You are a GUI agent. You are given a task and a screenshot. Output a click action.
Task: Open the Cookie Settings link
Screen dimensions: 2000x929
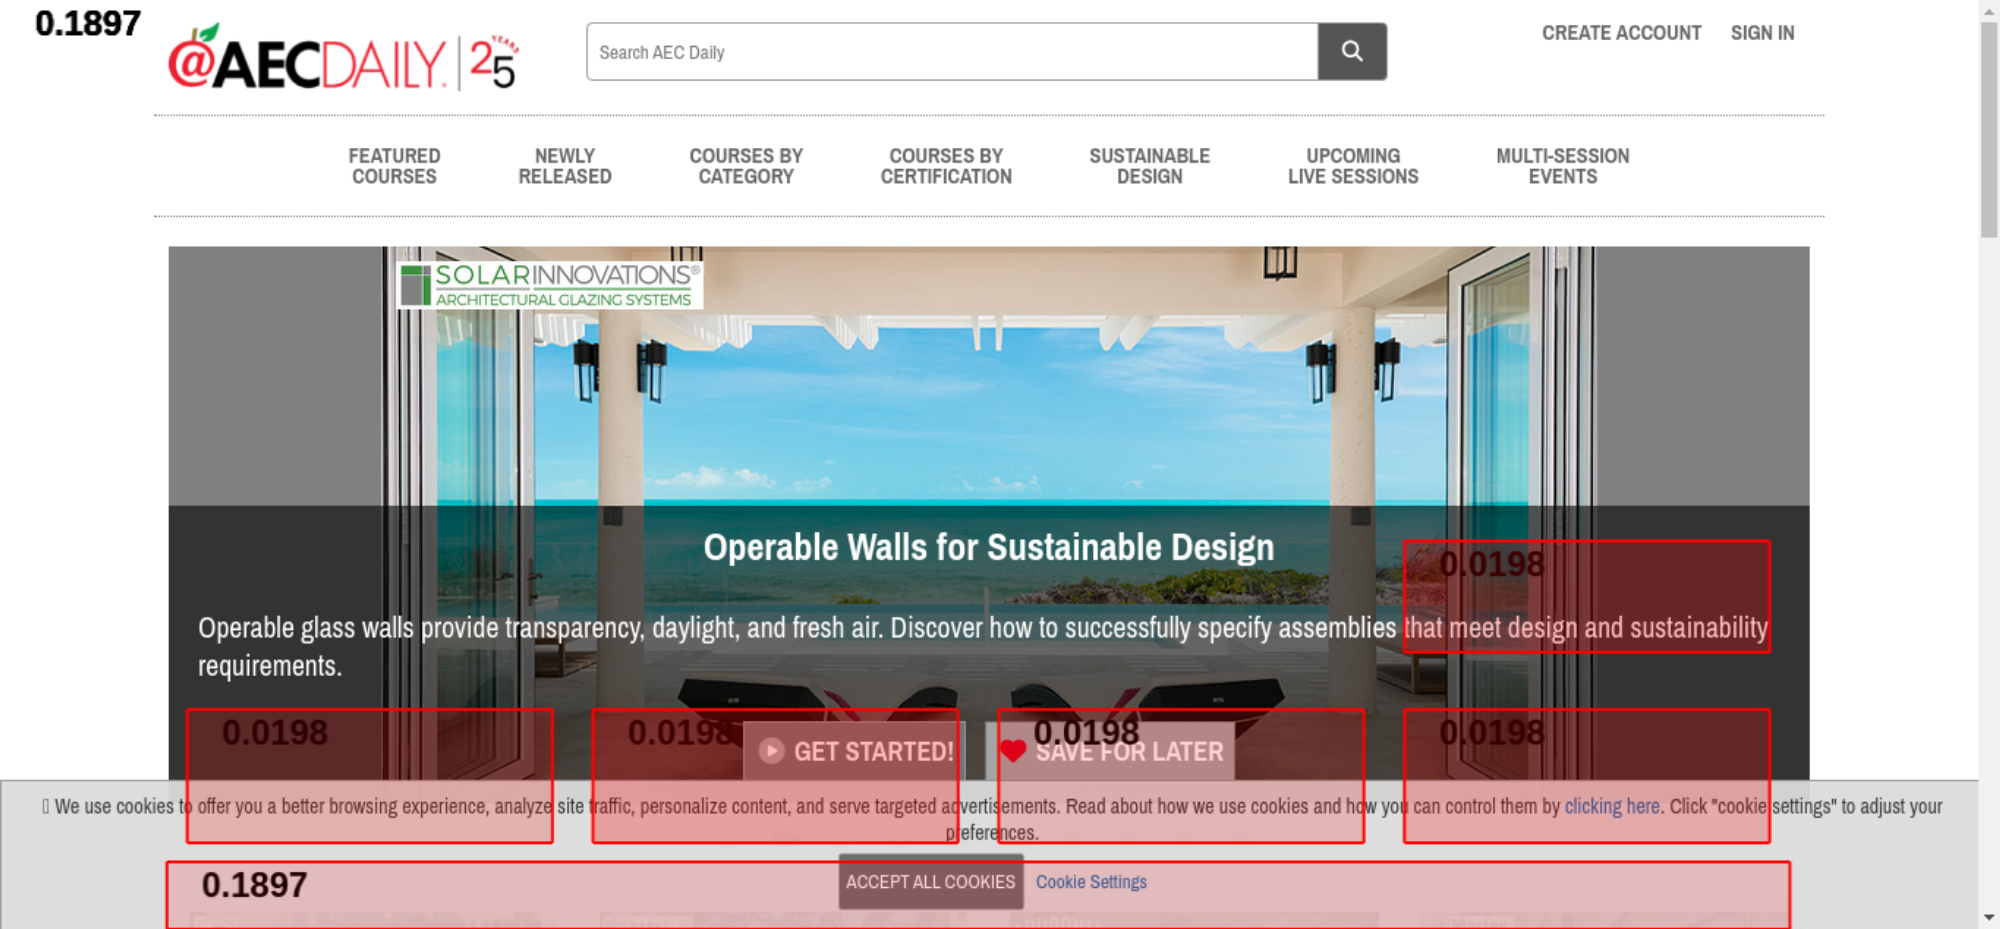[x=1090, y=882]
